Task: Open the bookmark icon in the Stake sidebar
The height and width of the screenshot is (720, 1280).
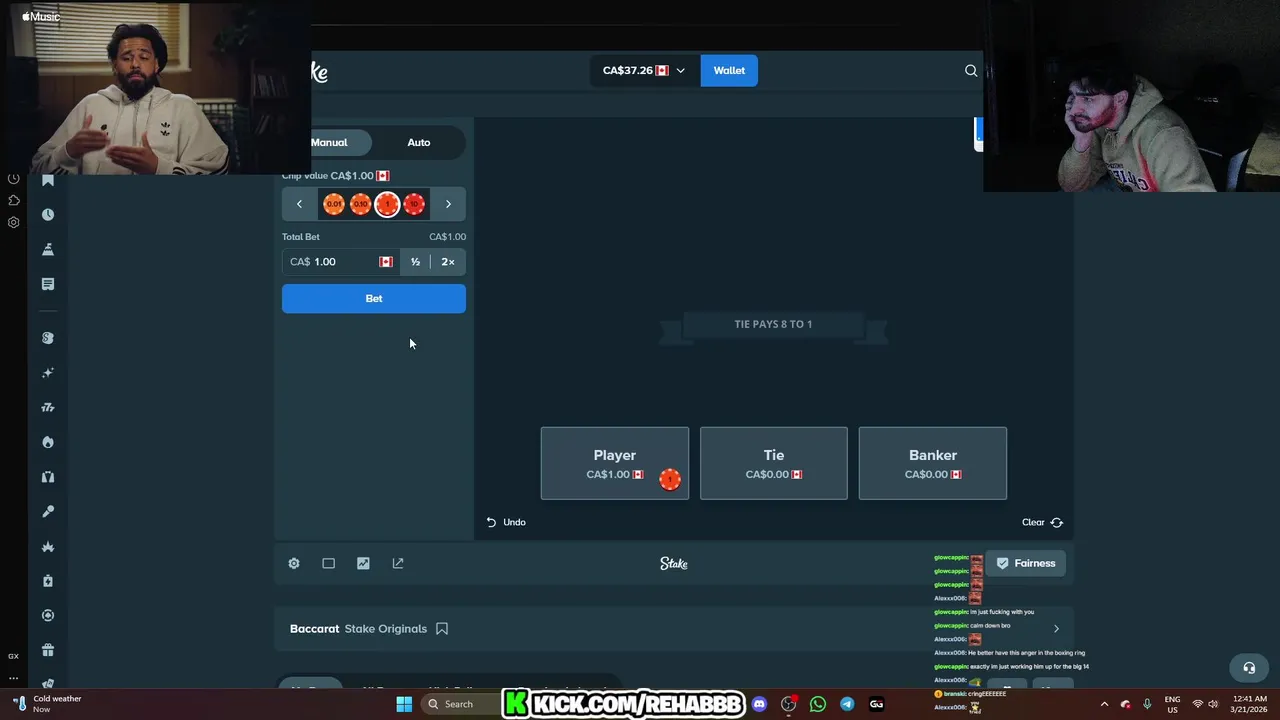Action: pos(48,180)
